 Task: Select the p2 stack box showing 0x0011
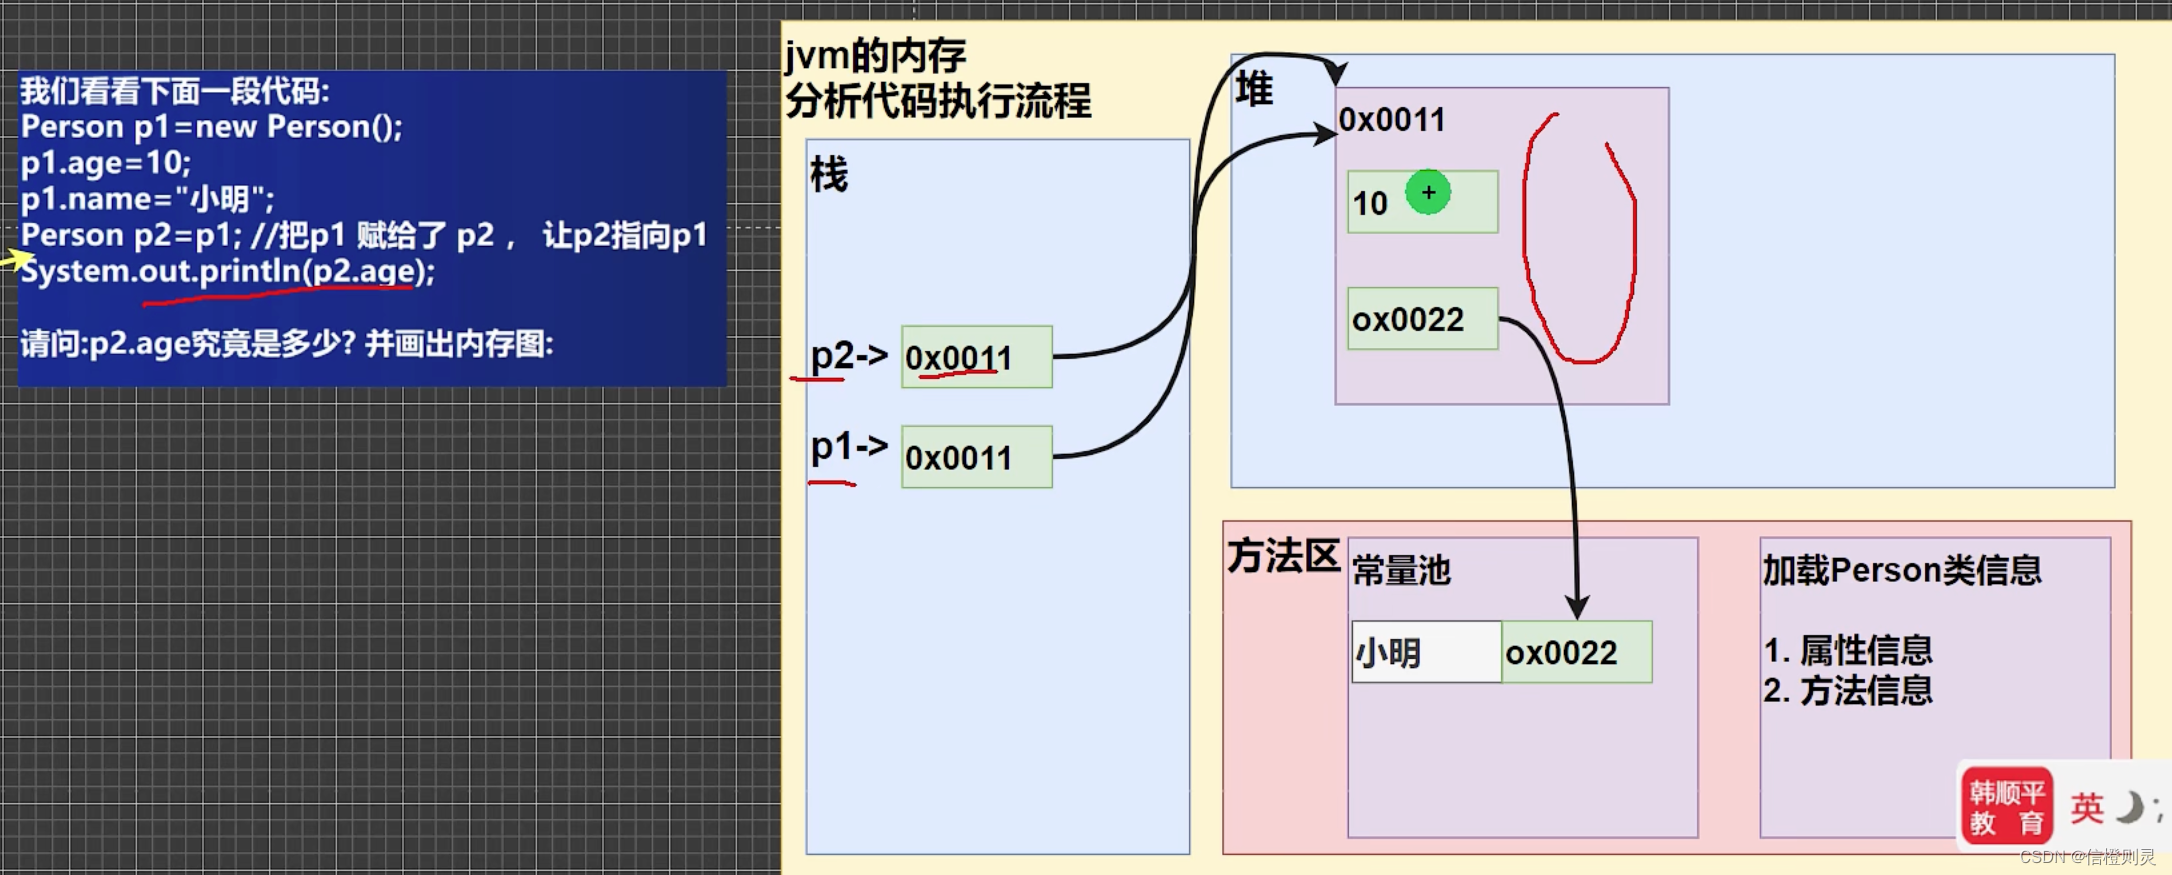click(x=977, y=357)
